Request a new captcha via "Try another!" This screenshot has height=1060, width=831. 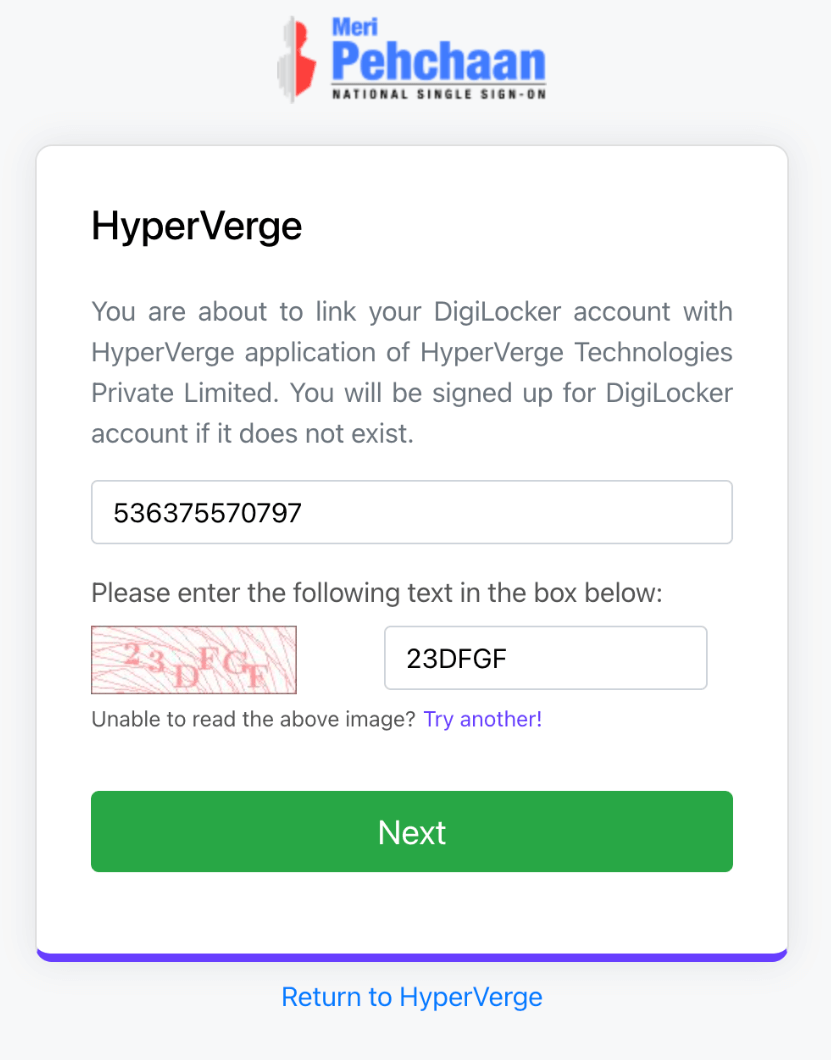(x=483, y=719)
